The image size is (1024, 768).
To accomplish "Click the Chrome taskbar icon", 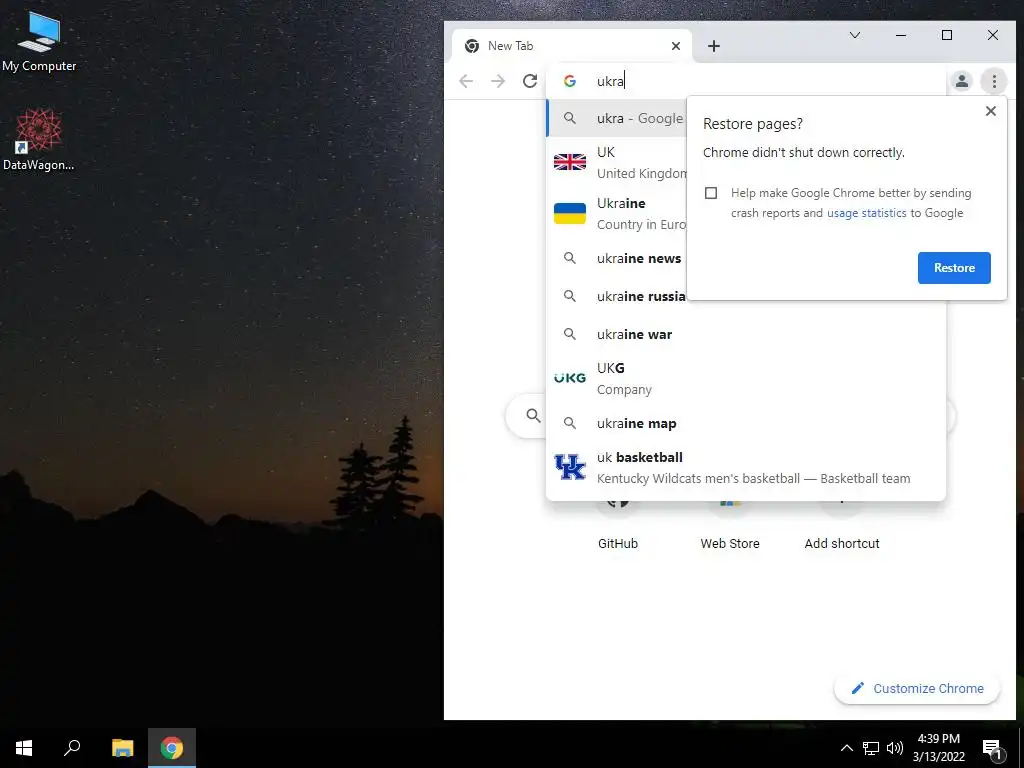I will [x=172, y=748].
